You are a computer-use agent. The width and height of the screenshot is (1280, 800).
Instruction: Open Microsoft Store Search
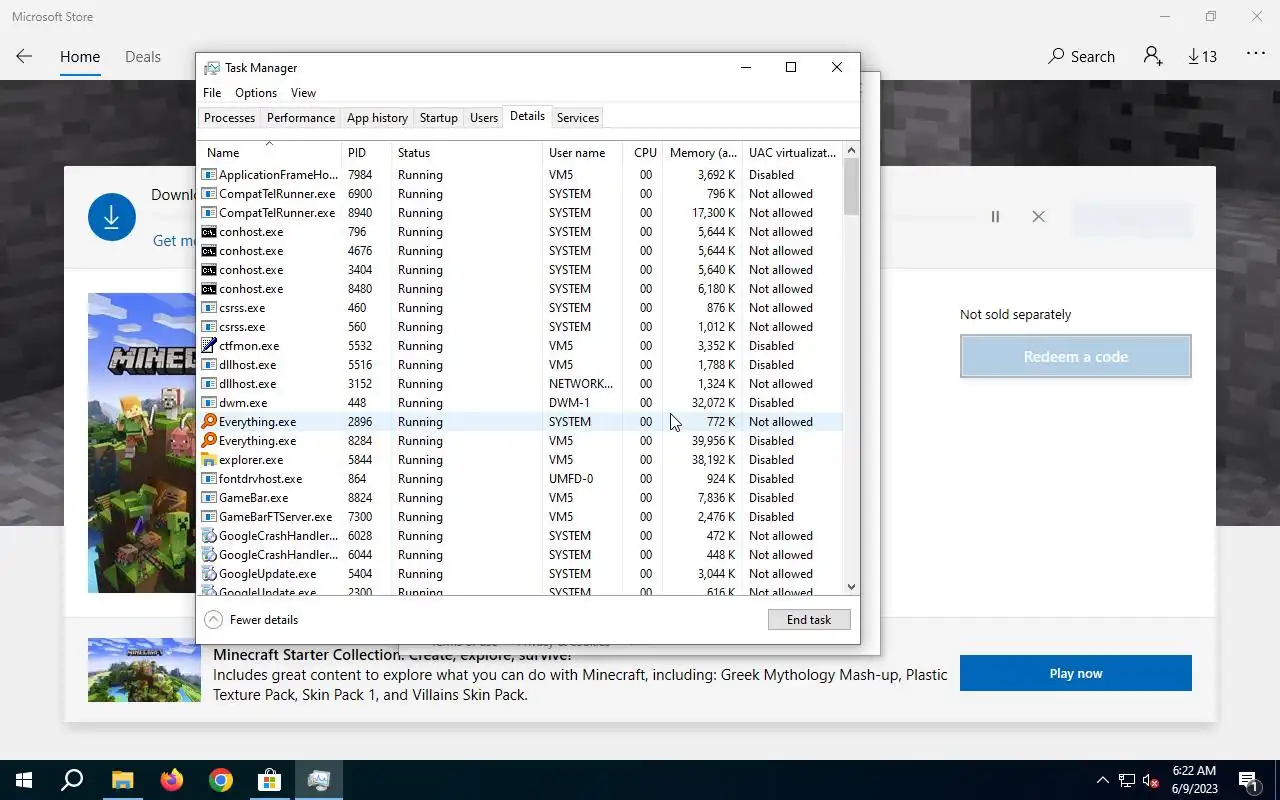click(x=1081, y=57)
